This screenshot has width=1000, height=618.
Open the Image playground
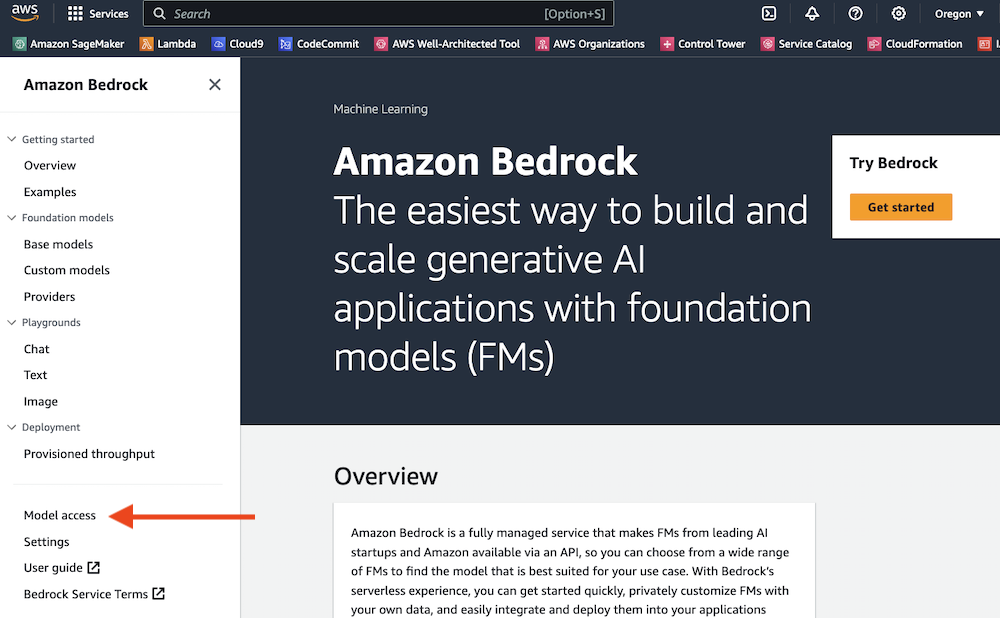[41, 401]
